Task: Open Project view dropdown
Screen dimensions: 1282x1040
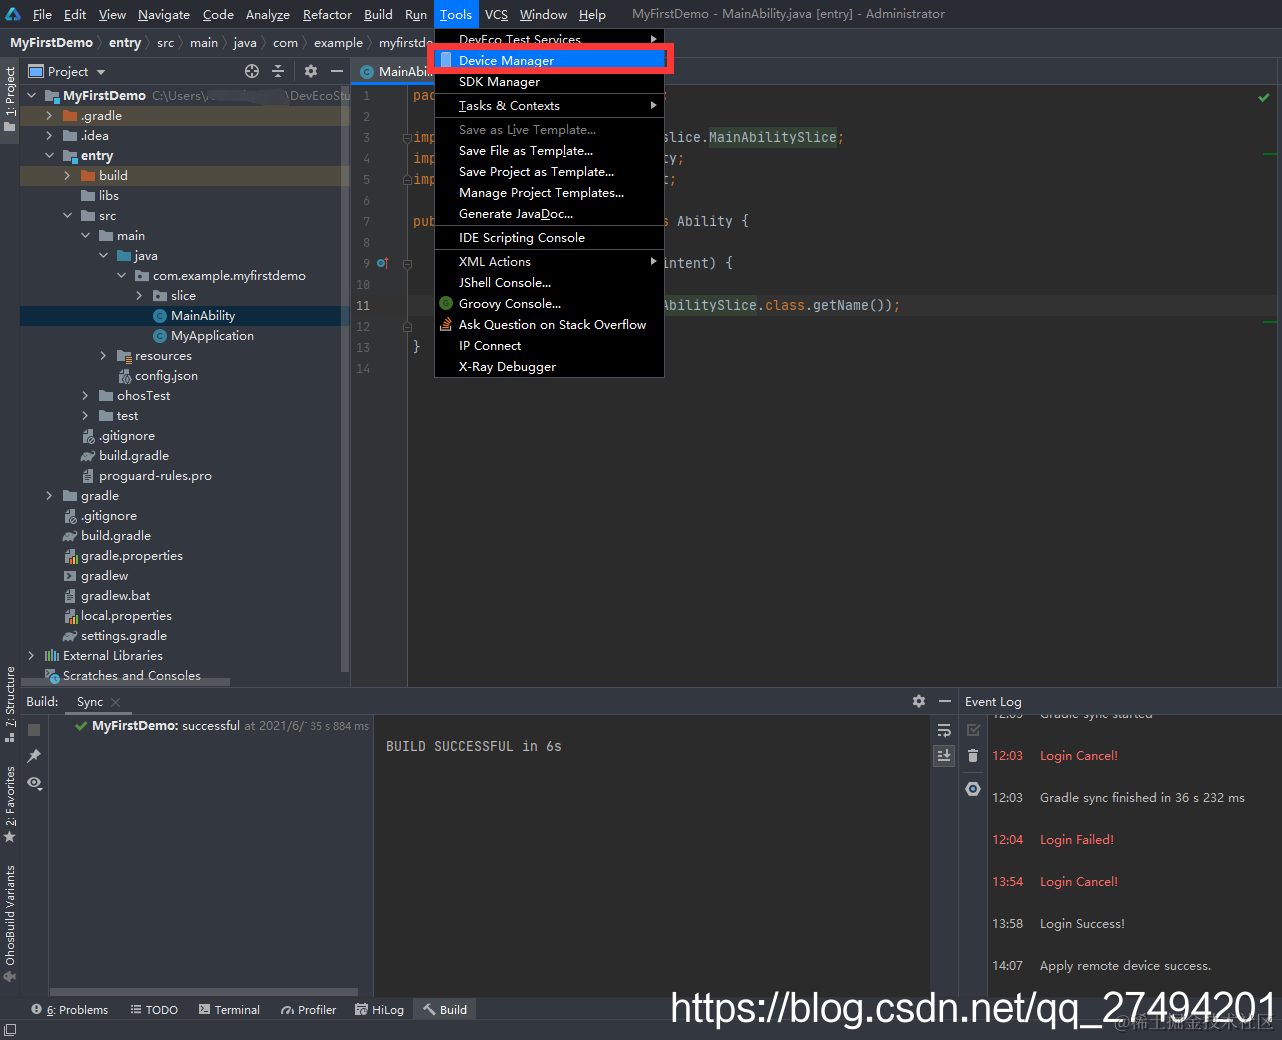Action: coord(67,71)
